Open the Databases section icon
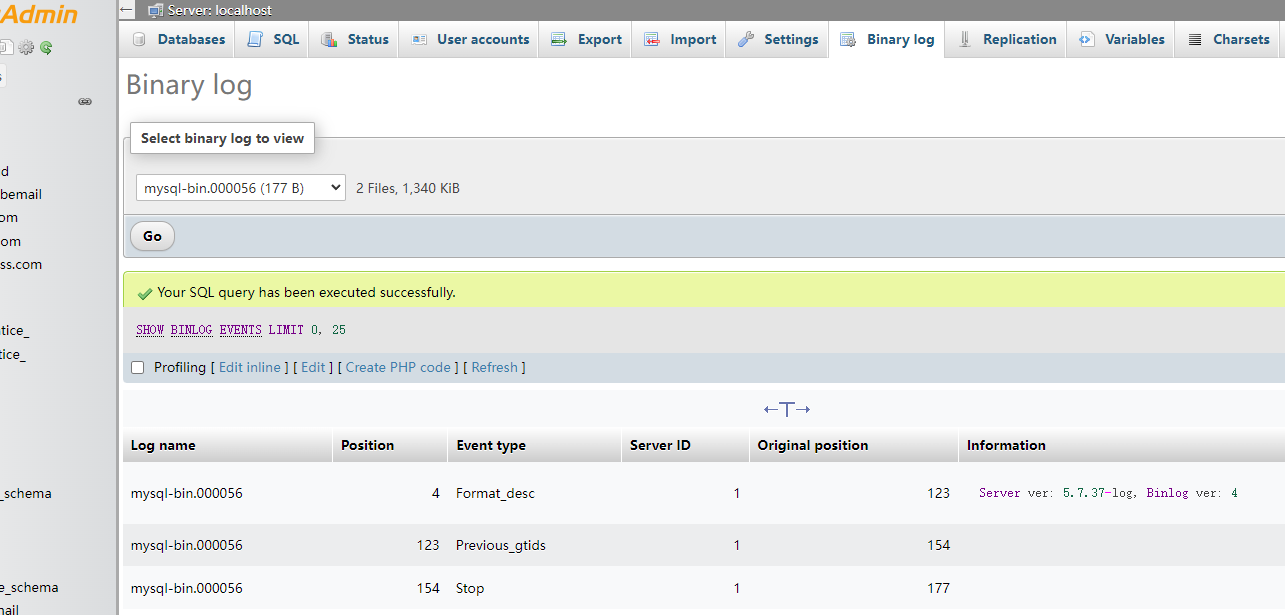The width and height of the screenshot is (1285, 615). click(138, 39)
